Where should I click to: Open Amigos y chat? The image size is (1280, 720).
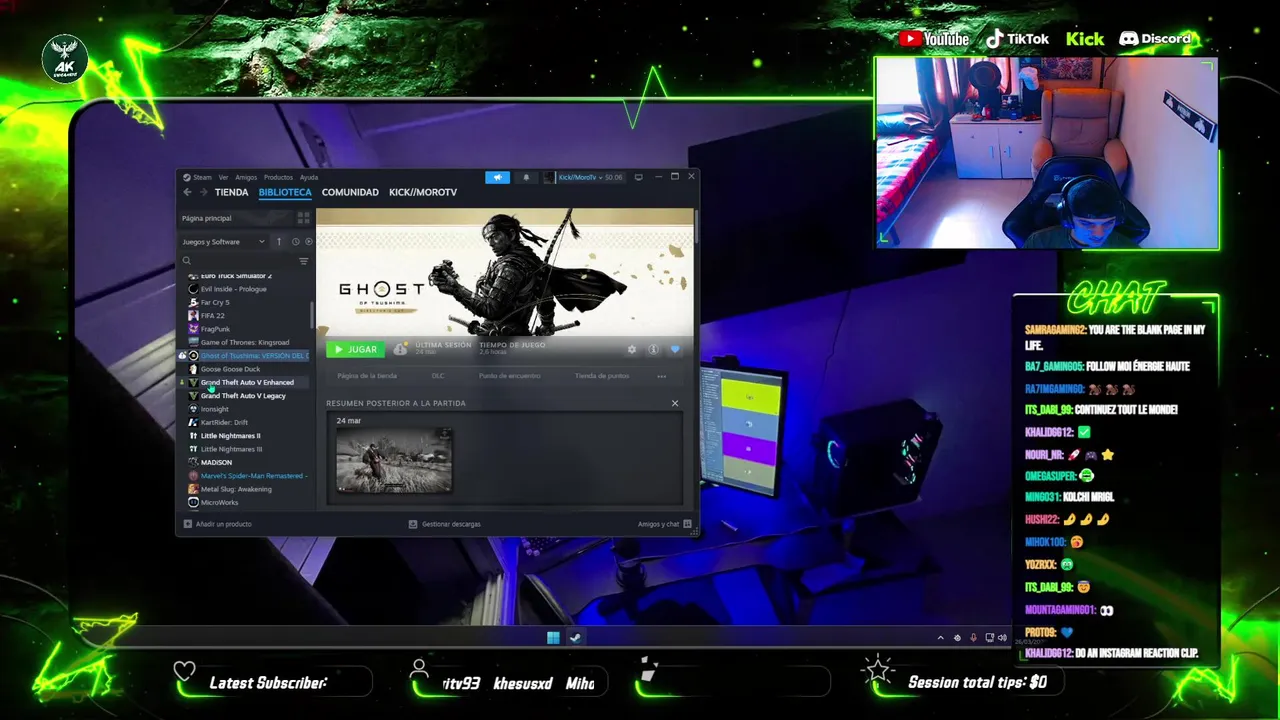pos(664,524)
